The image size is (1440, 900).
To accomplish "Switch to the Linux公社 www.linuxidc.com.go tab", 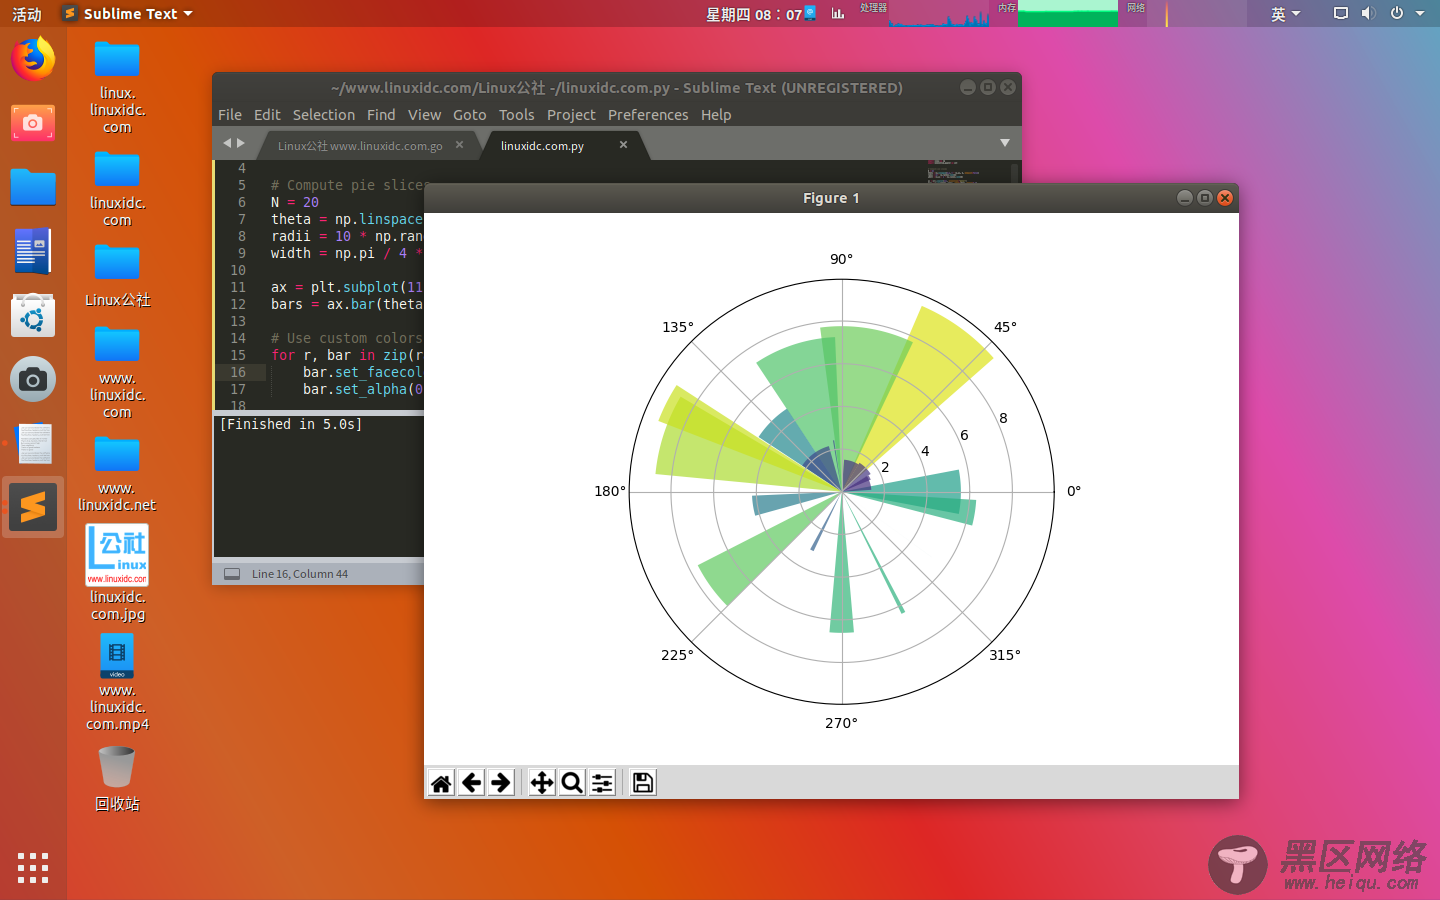I will click(x=360, y=146).
